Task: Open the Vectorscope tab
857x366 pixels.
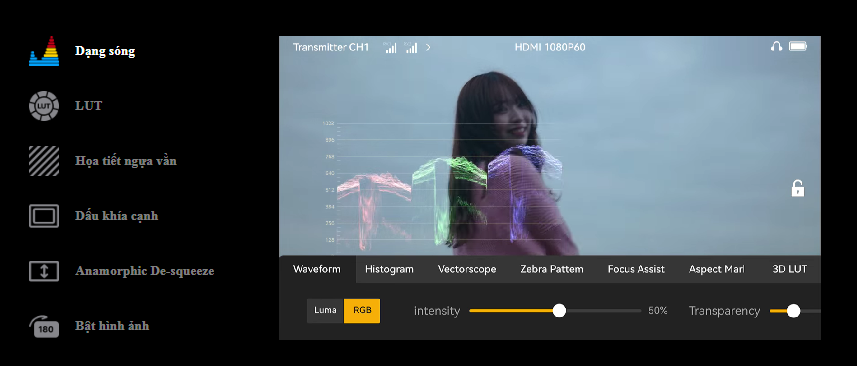Action: (x=467, y=269)
